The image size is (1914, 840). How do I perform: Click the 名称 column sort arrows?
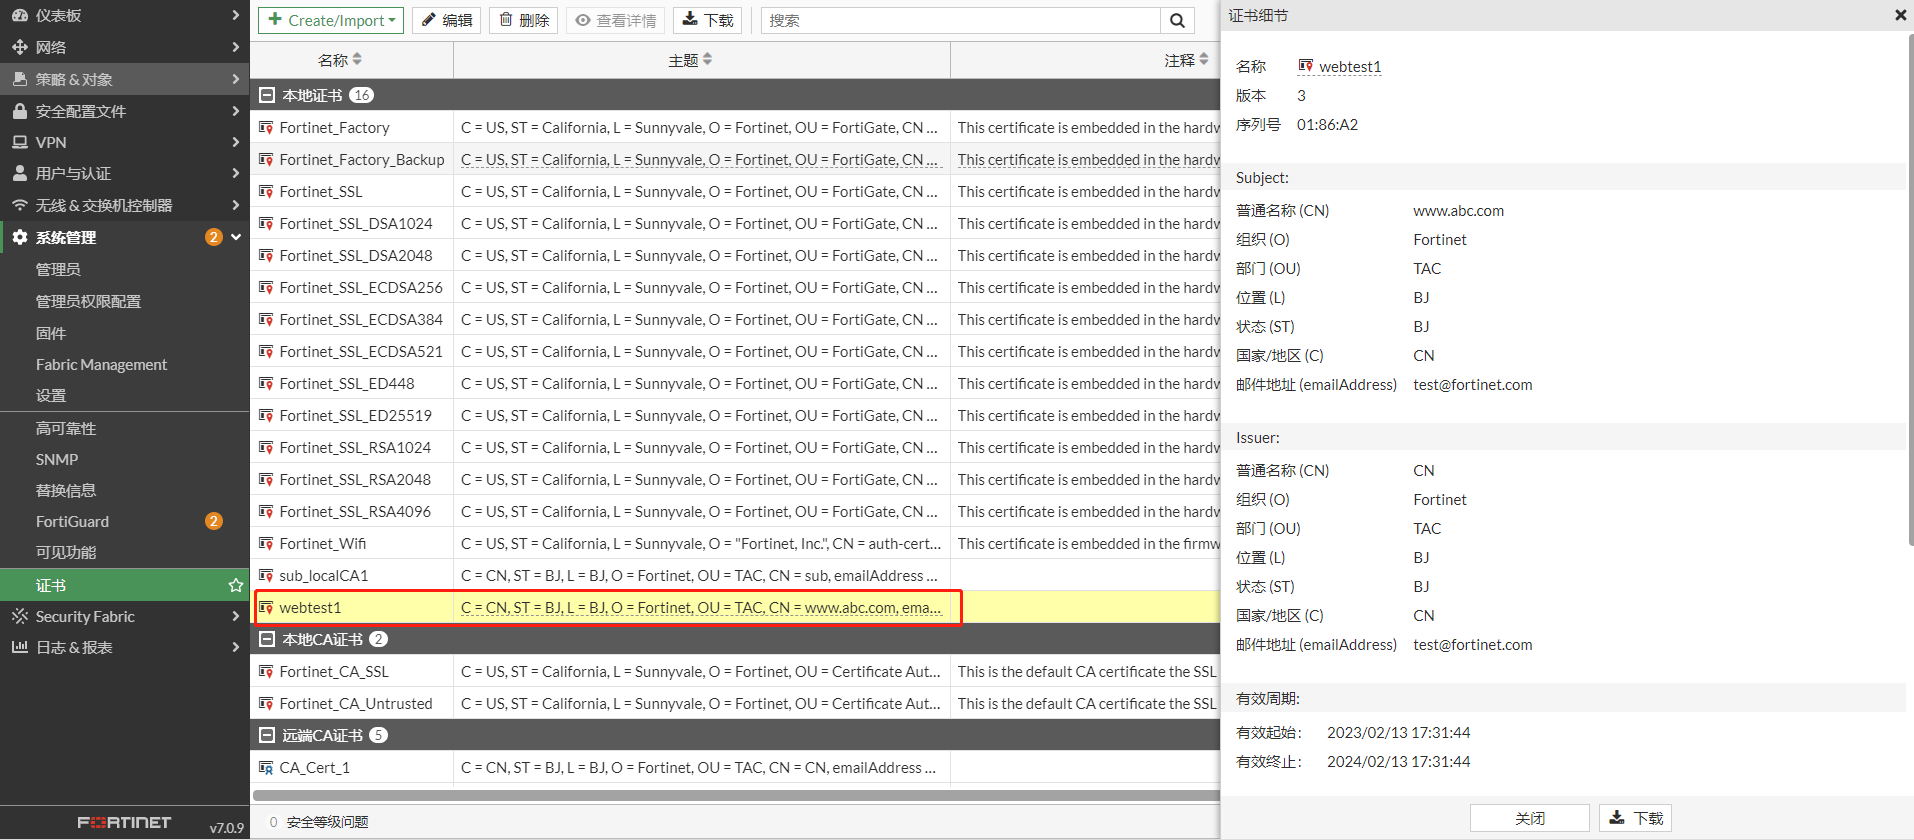coord(357,60)
